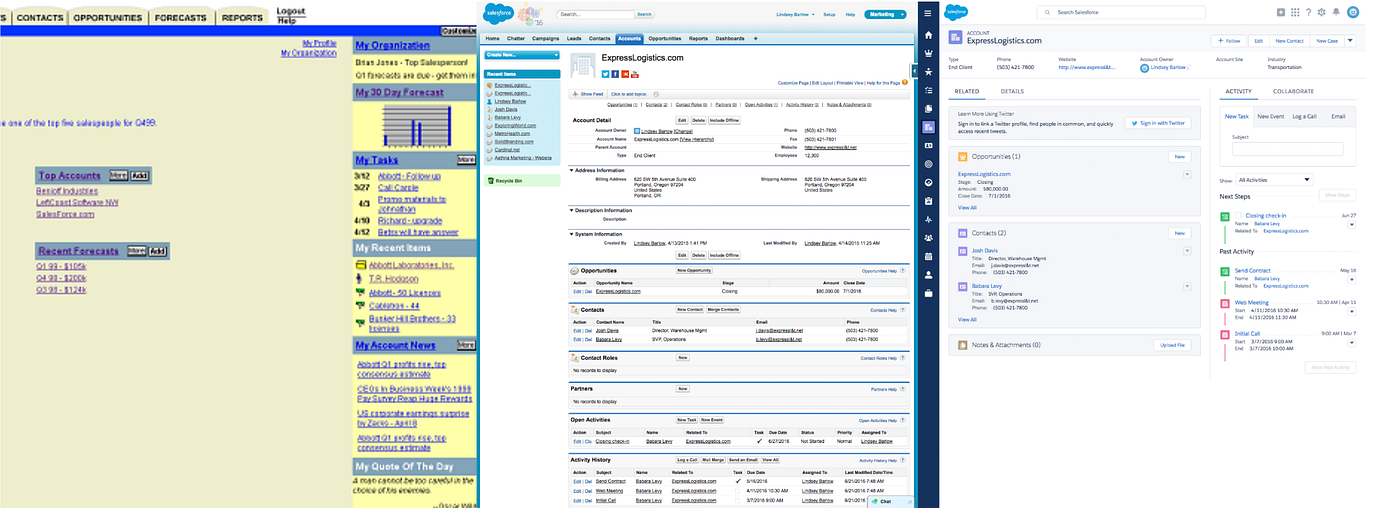The image size is (1400, 508).
Task: Click the Facebook icon under ExpressLogistics.com
Action: (615, 74)
